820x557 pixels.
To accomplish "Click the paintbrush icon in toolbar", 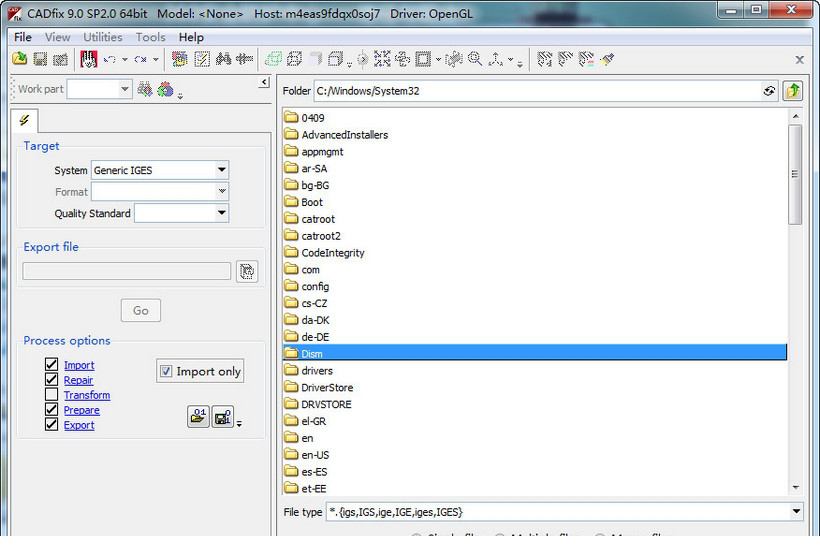I will pos(607,59).
